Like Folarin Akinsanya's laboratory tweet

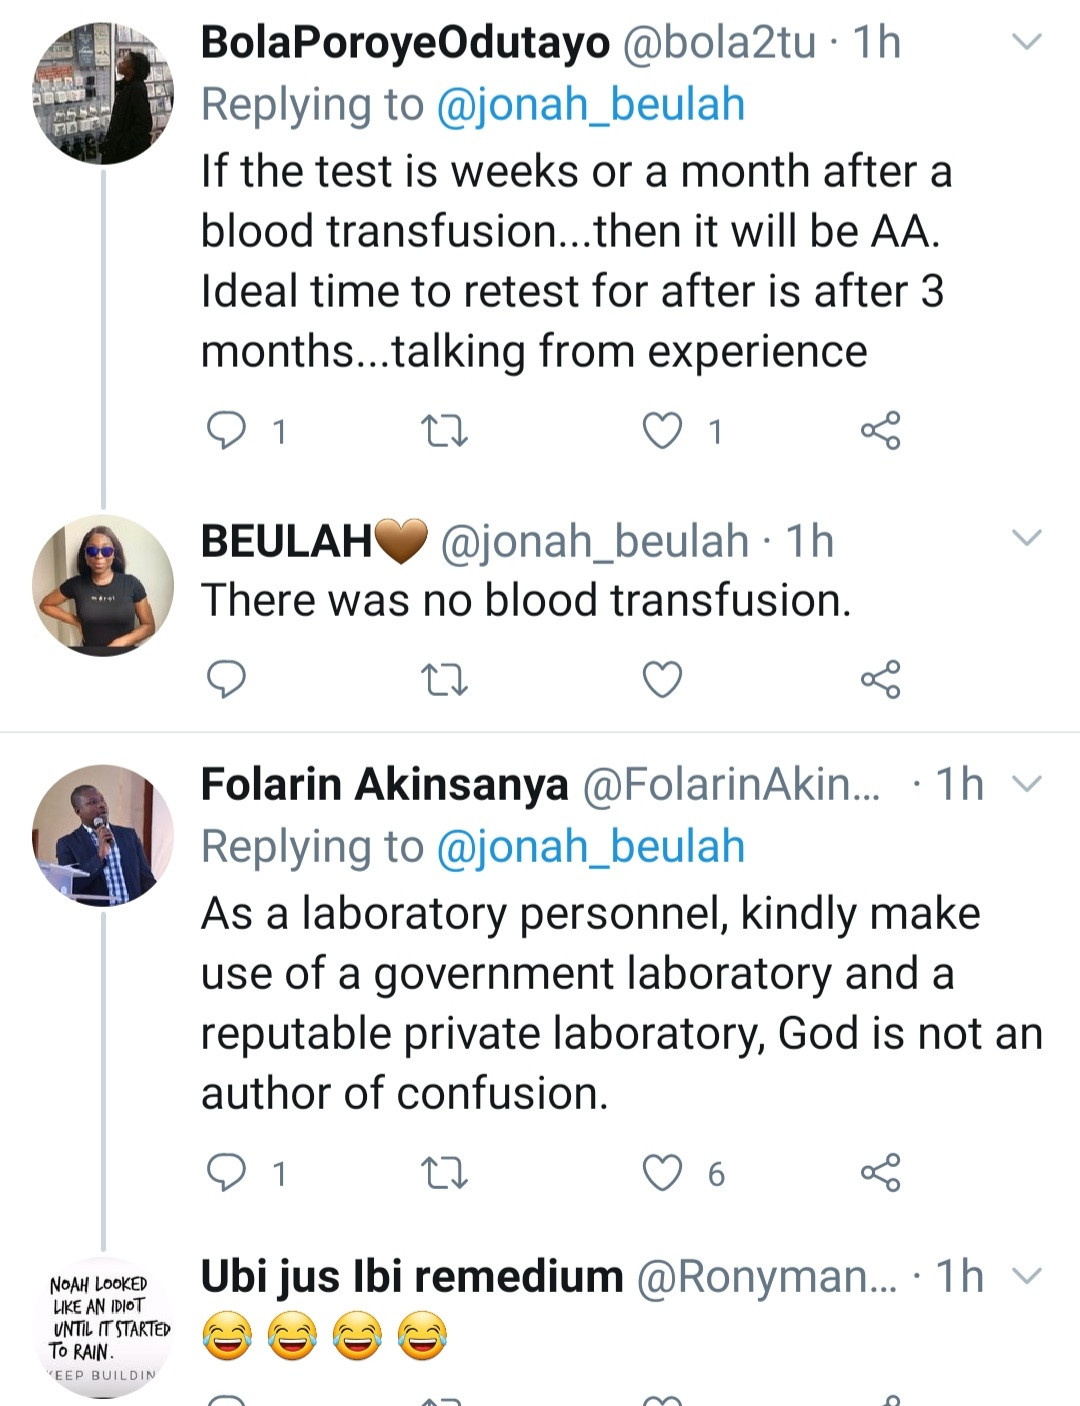(x=662, y=1172)
